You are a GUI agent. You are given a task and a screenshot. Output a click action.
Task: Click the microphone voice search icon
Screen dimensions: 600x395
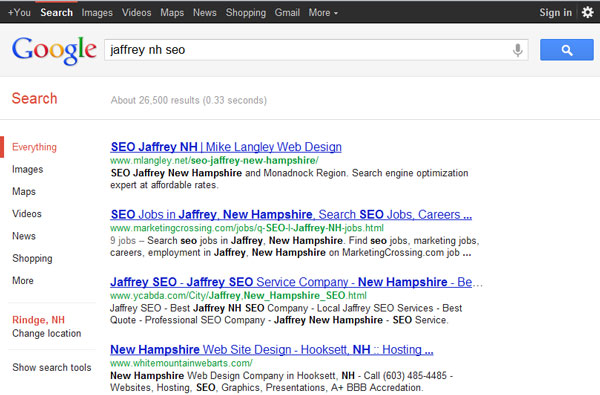pos(517,50)
